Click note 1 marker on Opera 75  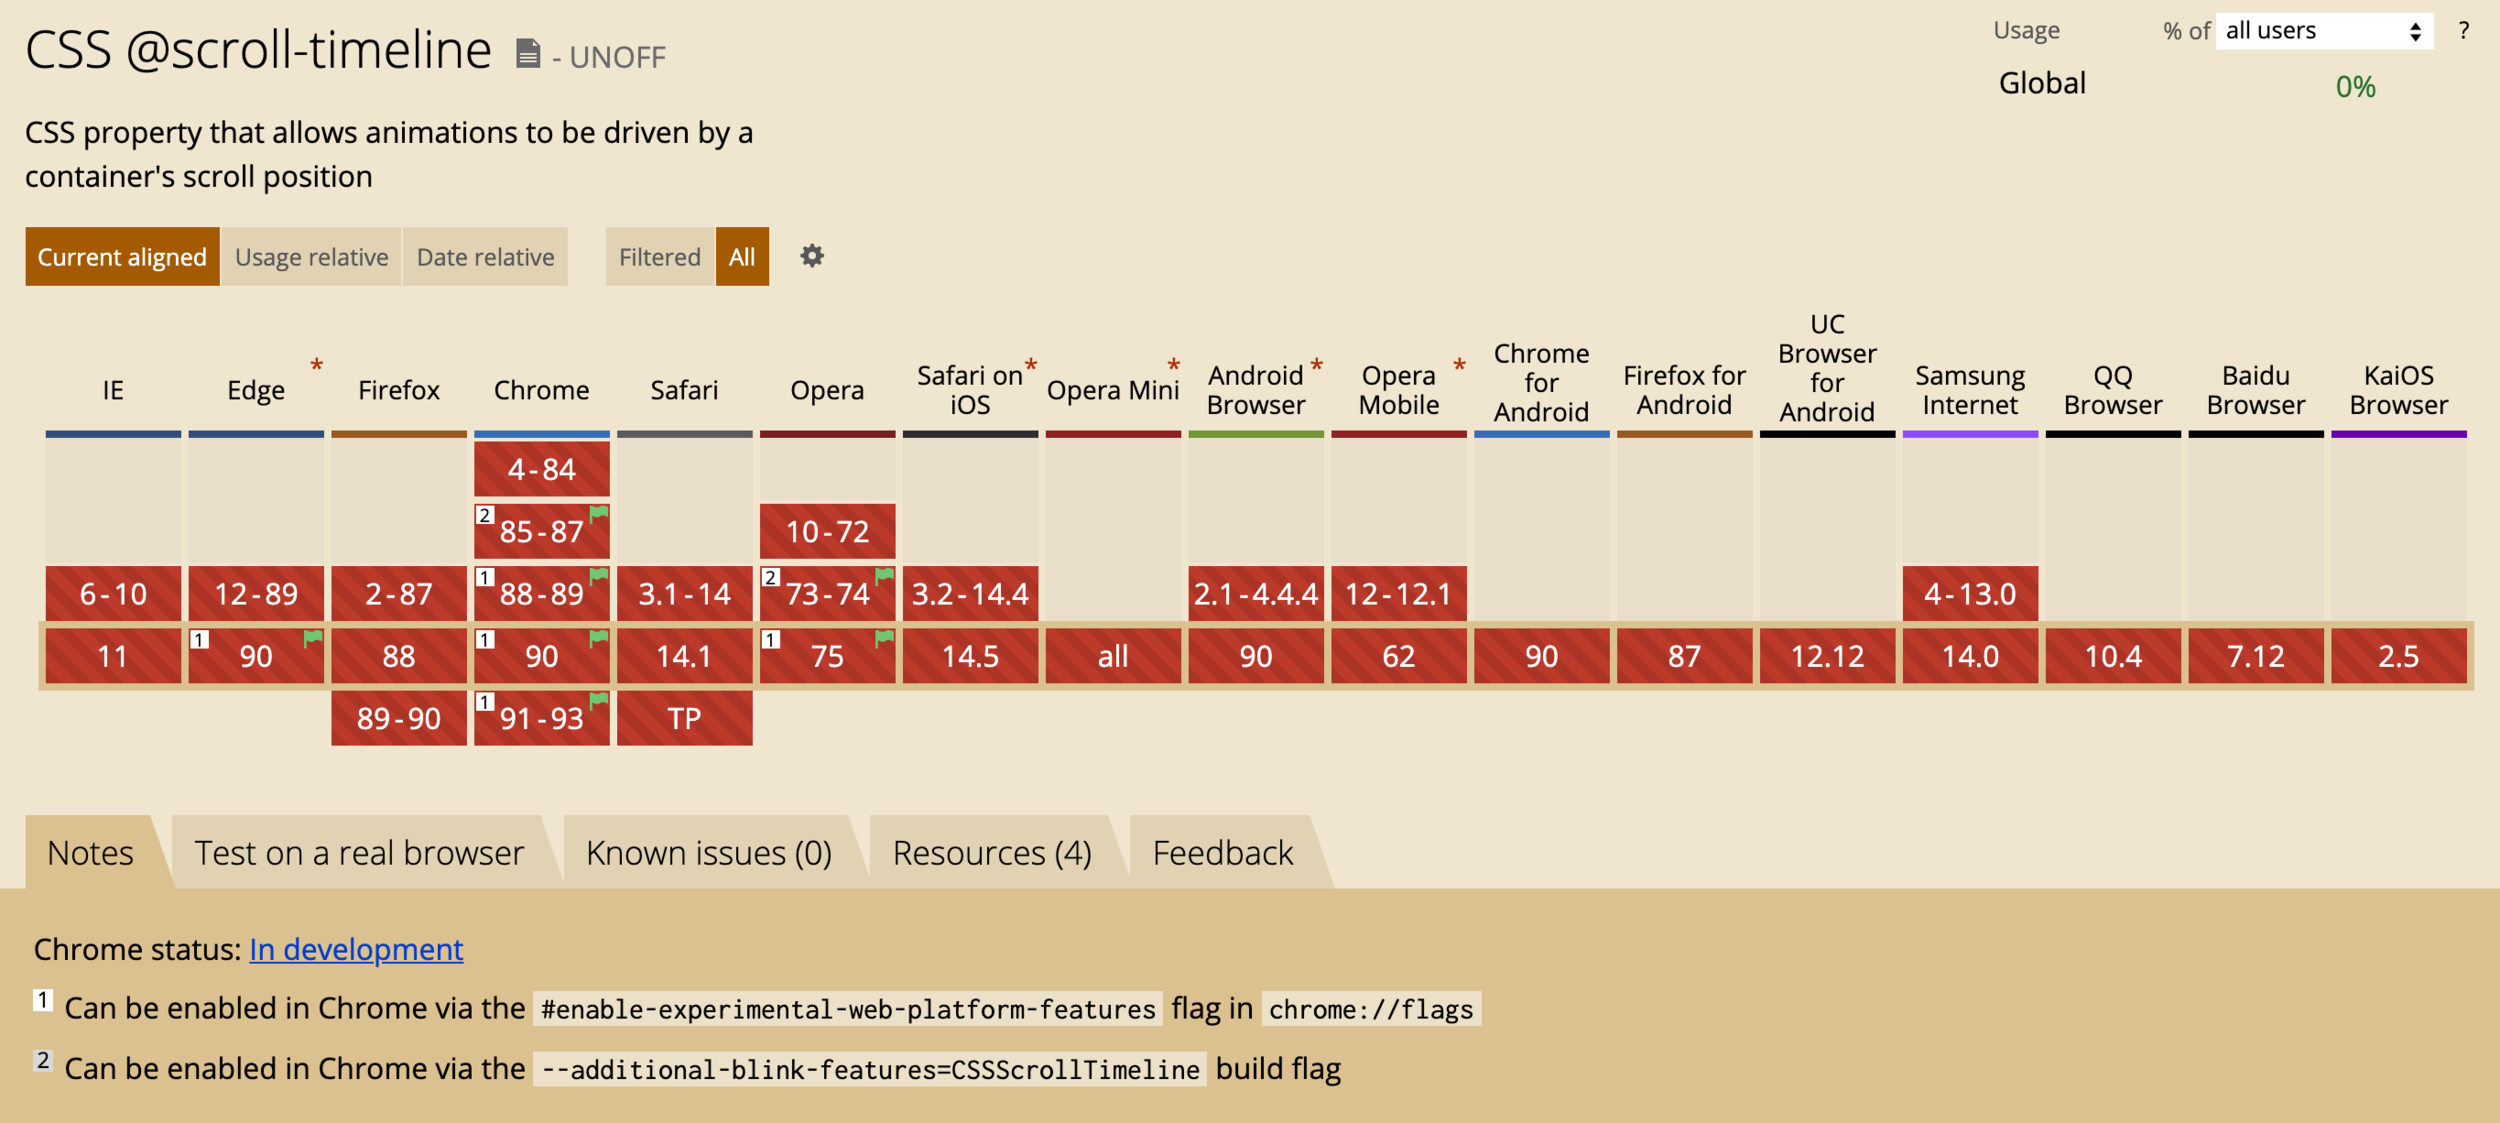771,639
